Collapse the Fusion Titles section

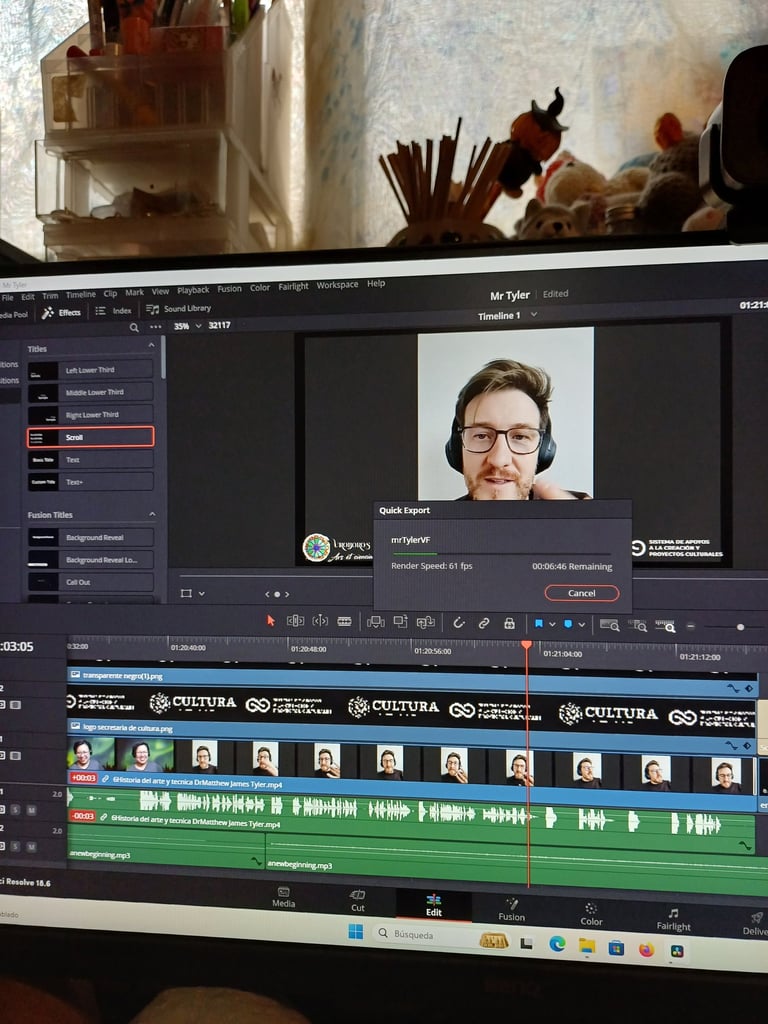tap(152, 515)
